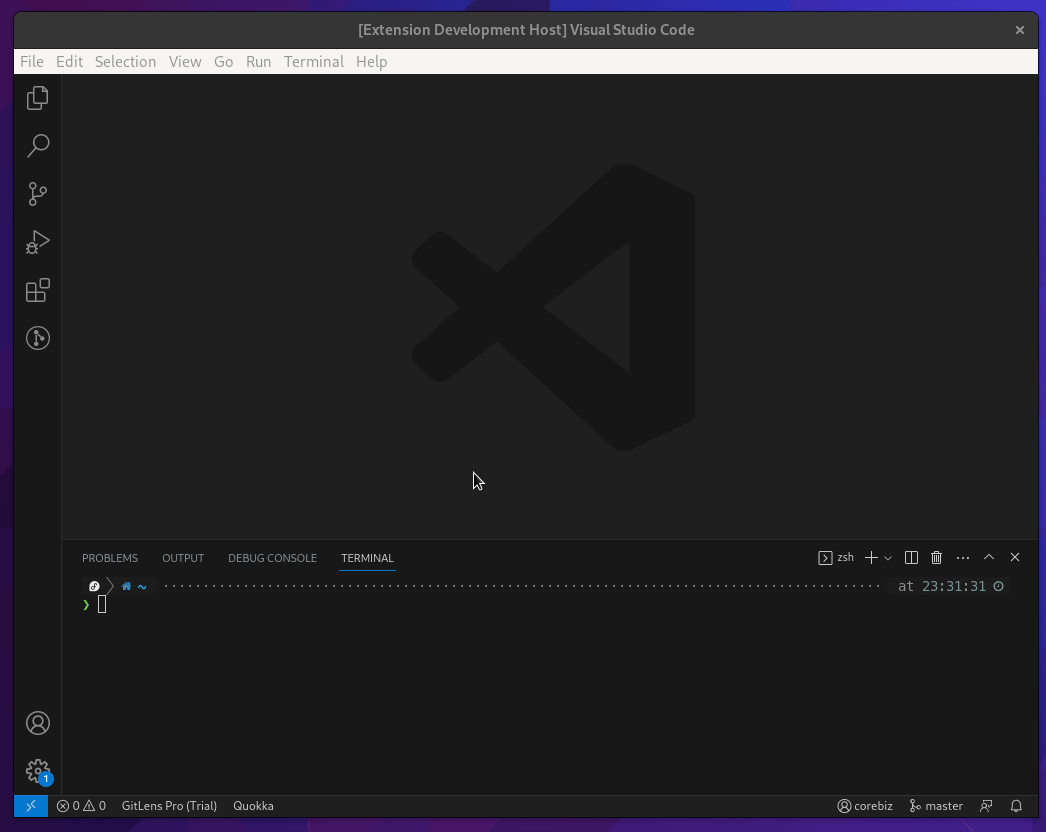This screenshot has height=832, width=1046.
Task: Open notifications from the bell icon
Action: pyautogui.click(x=1016, y=805)
